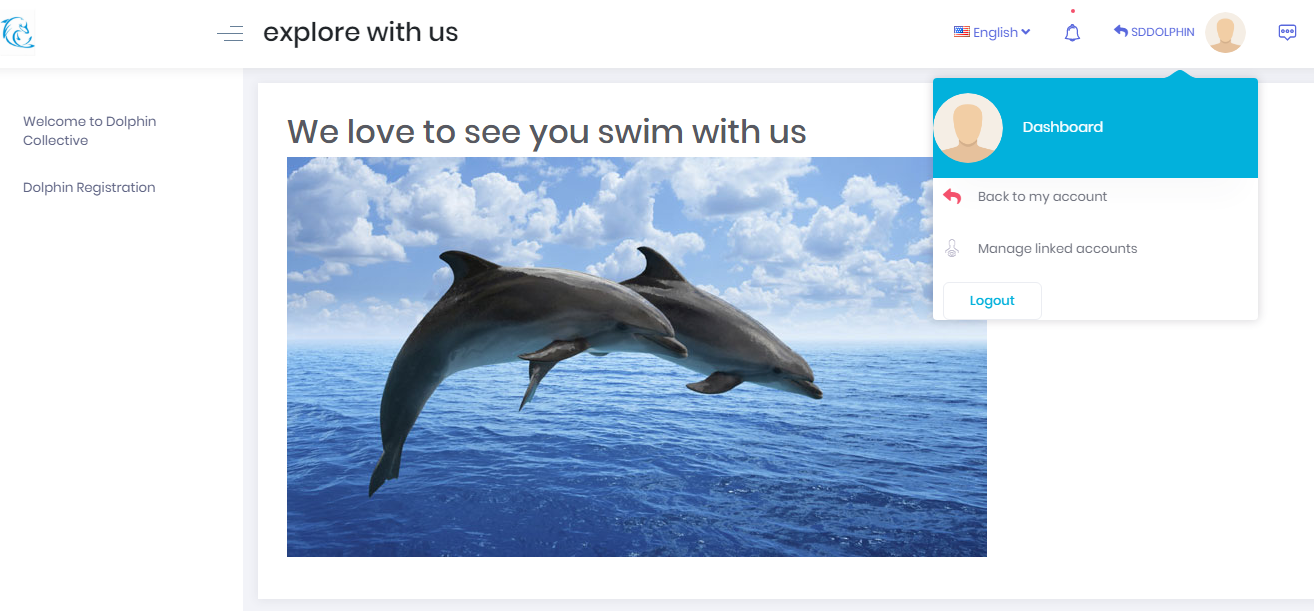
Task: Click the large avatar in profile panel
Action: pos(968,128)
